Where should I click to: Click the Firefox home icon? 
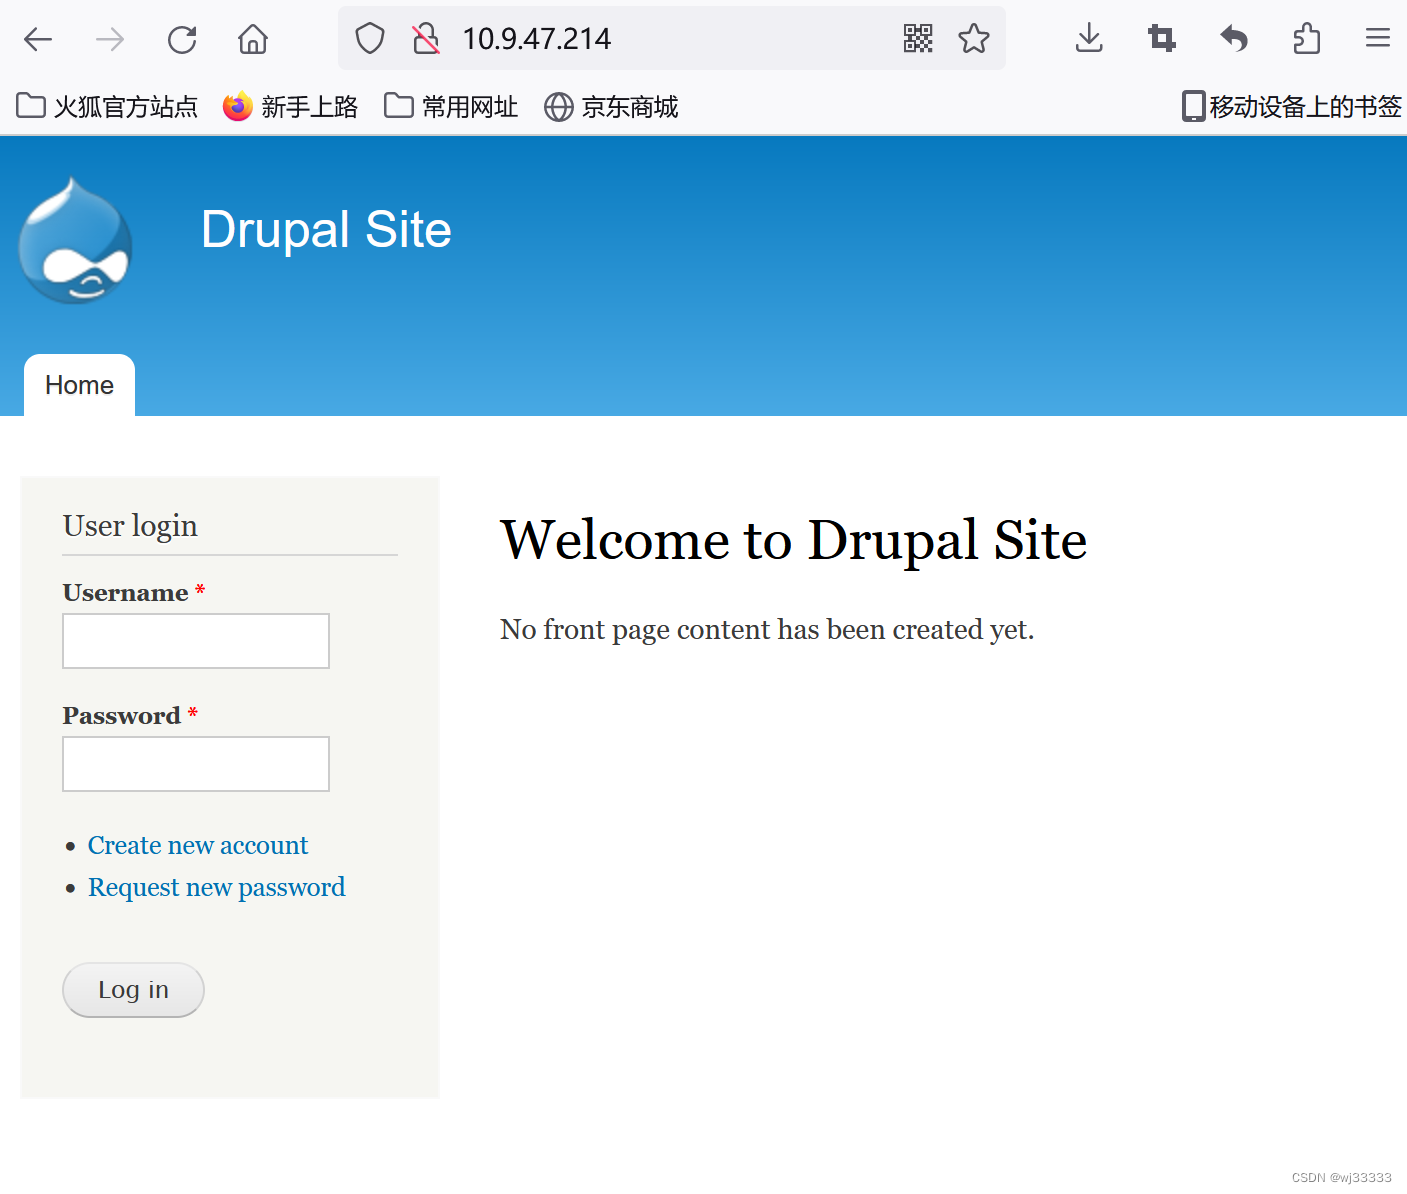252,39
